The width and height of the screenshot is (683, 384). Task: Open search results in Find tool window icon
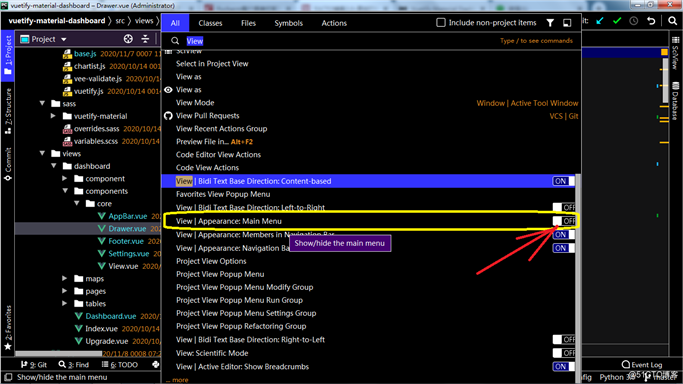point(567,23)
